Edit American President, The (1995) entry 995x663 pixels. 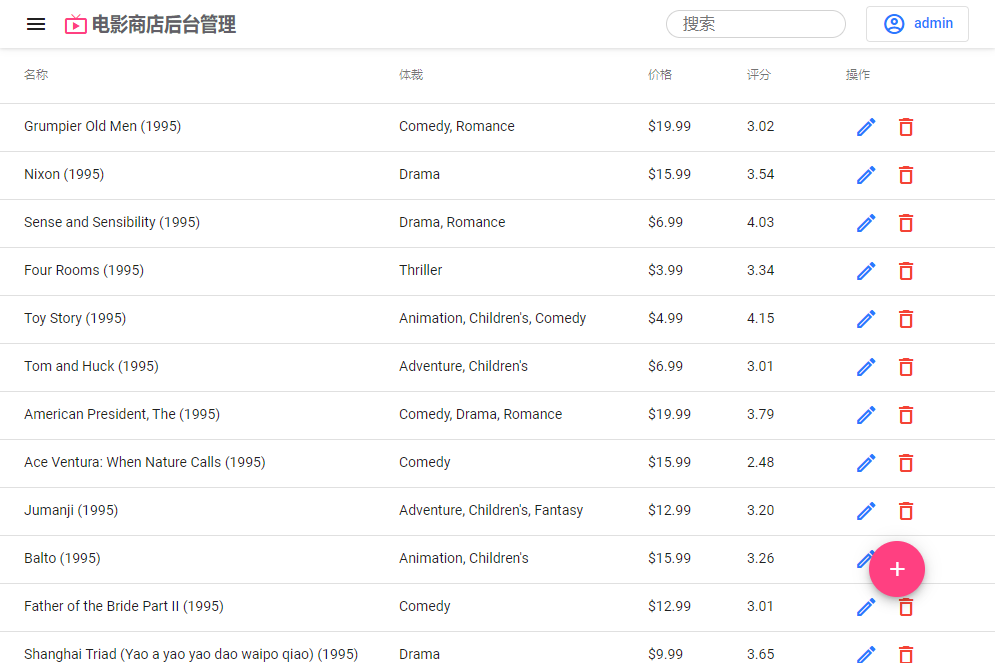pyautogui.click(x=866, y=415)
